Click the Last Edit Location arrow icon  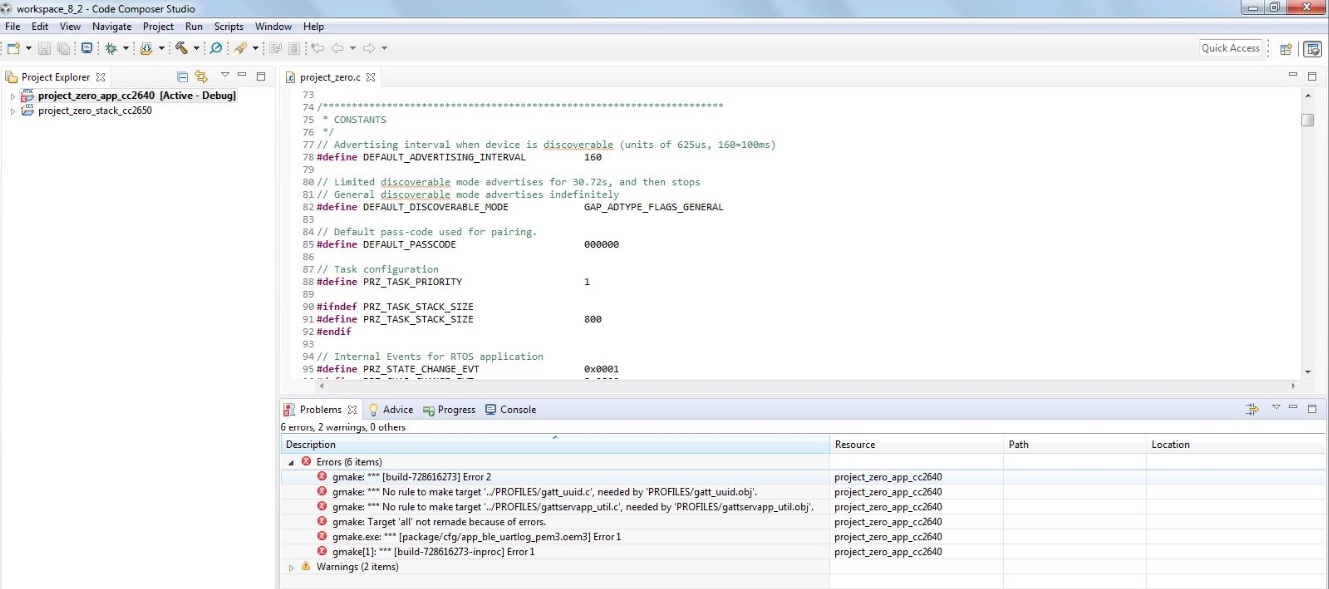coord(317,48)
